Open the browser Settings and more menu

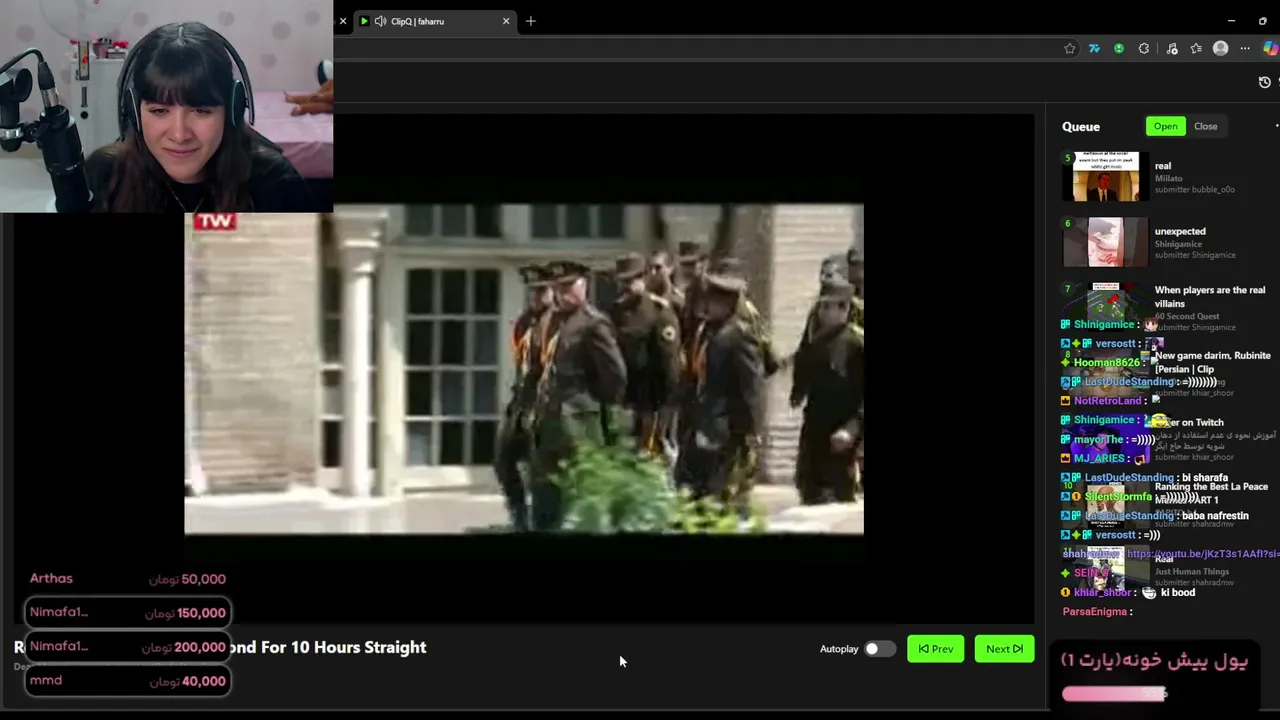(x=1245, y=48)
